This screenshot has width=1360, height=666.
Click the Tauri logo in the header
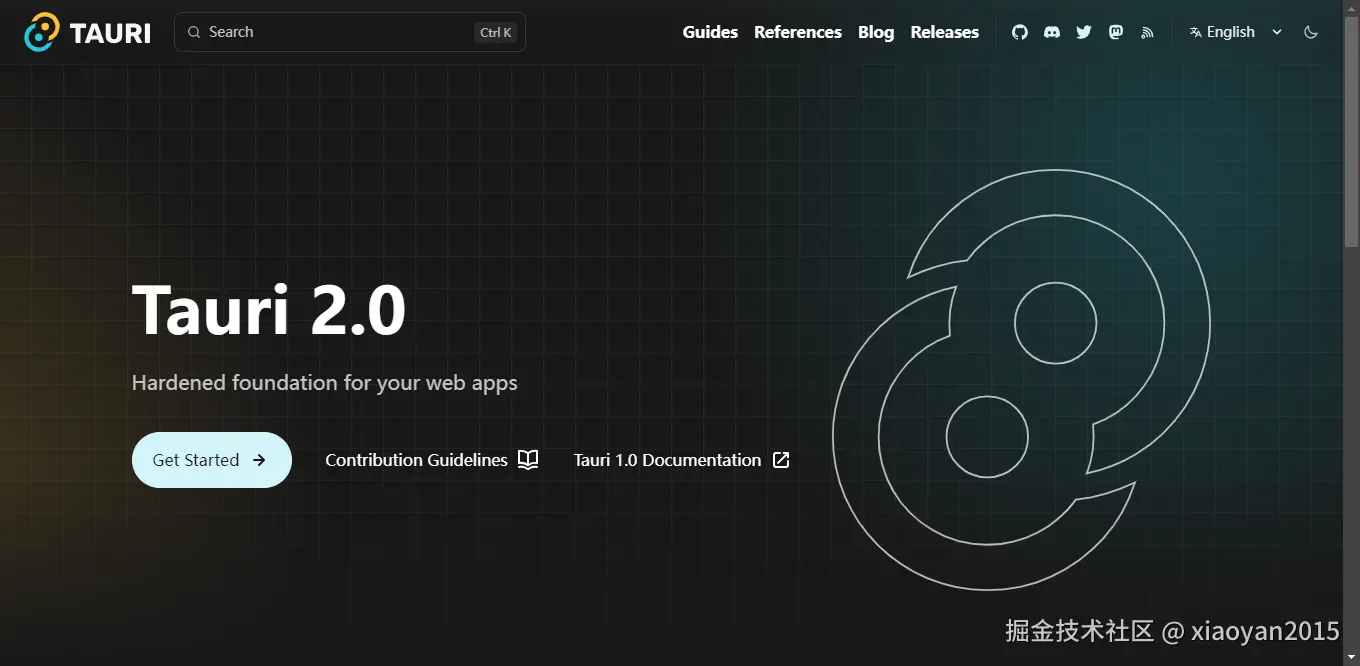[x=87, y=32]
